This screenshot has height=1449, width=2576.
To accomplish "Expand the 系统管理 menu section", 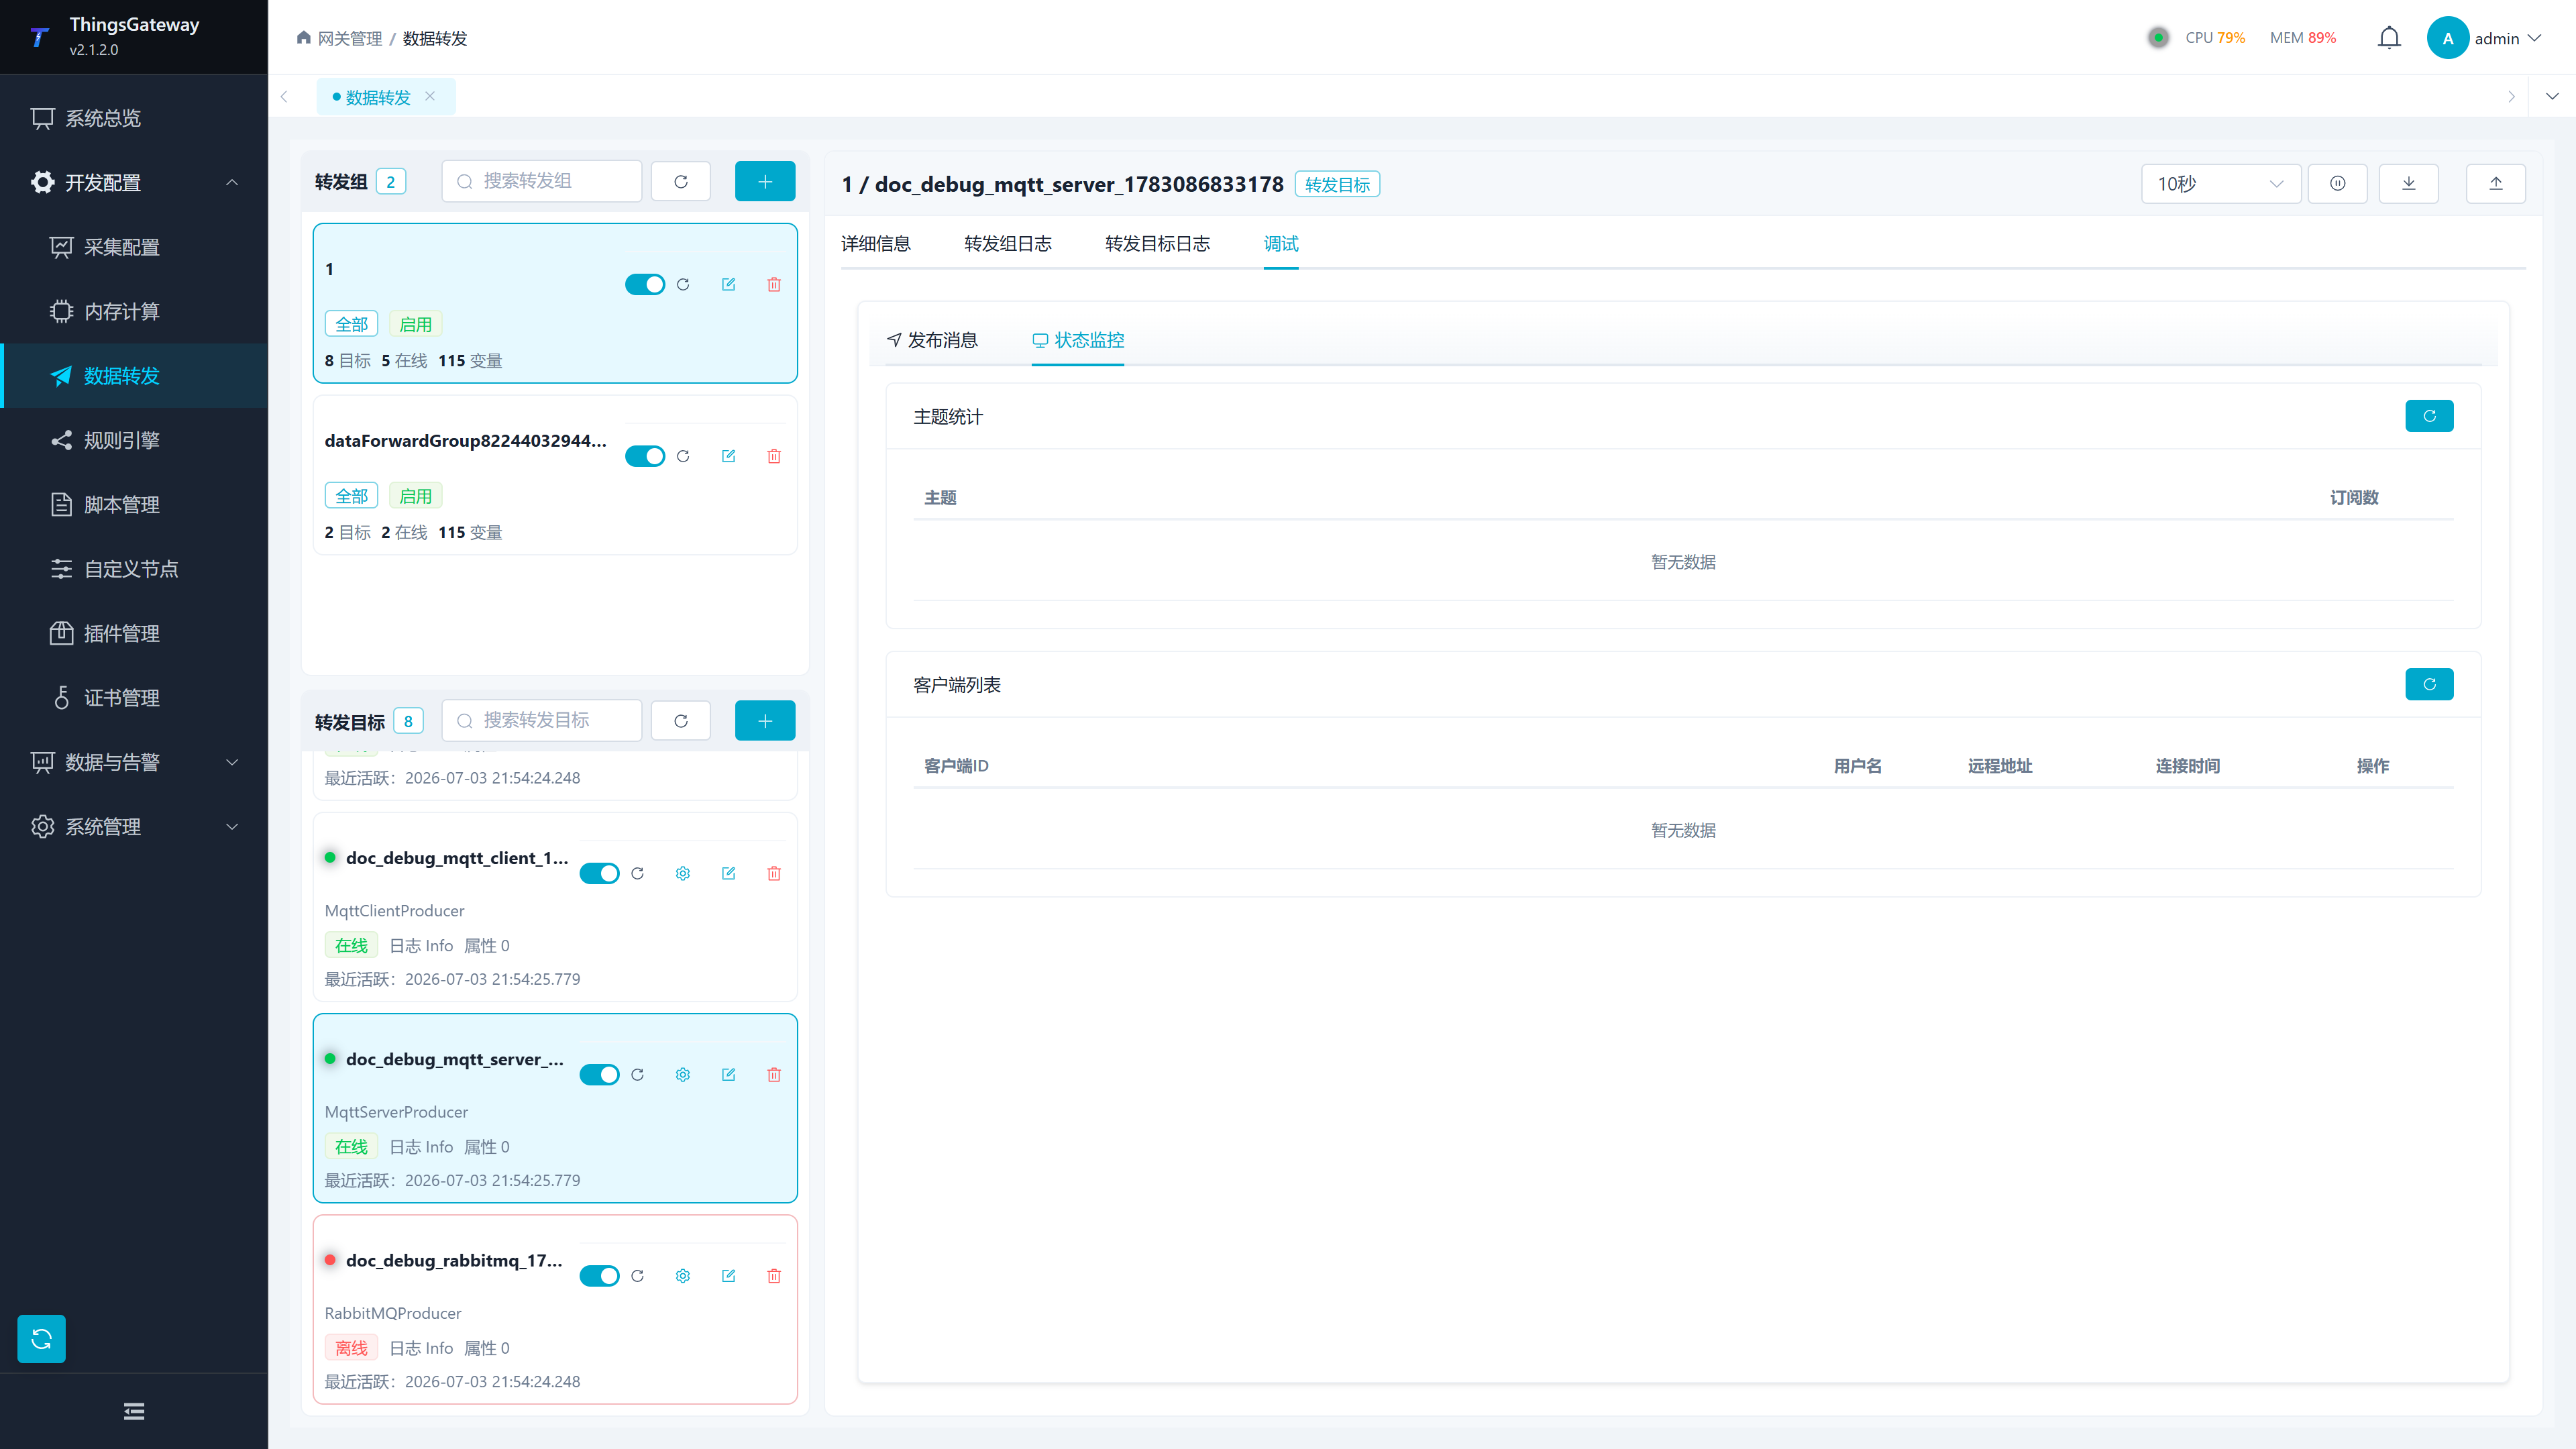I will [x=134, y=827].
